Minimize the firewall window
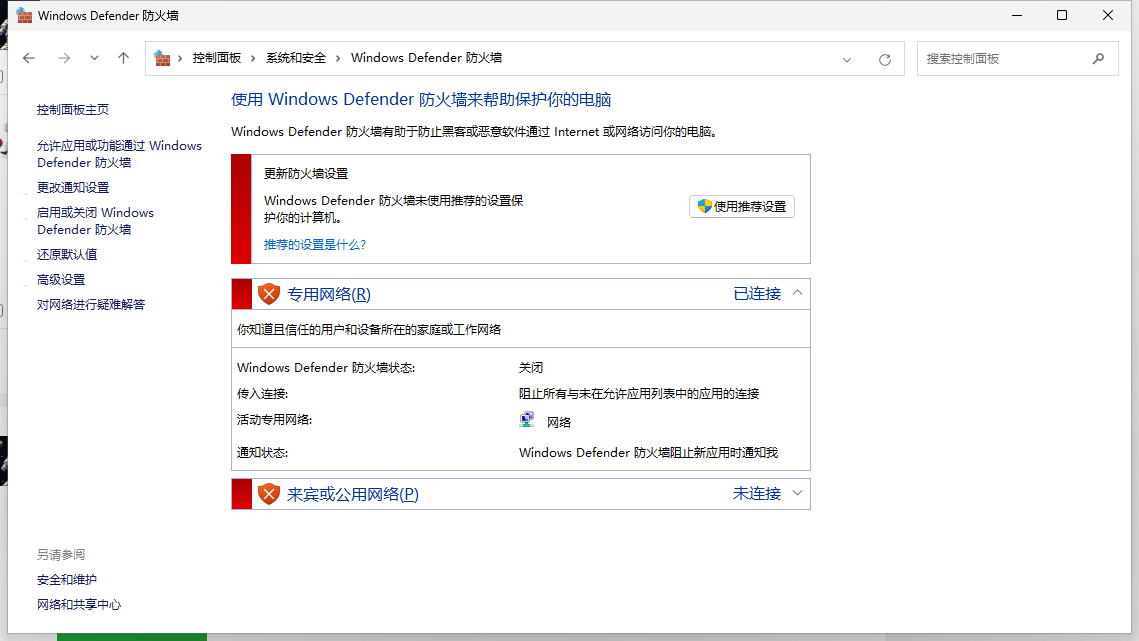The height and width of the screenshot is (641, 1139). click(1017, 15)
